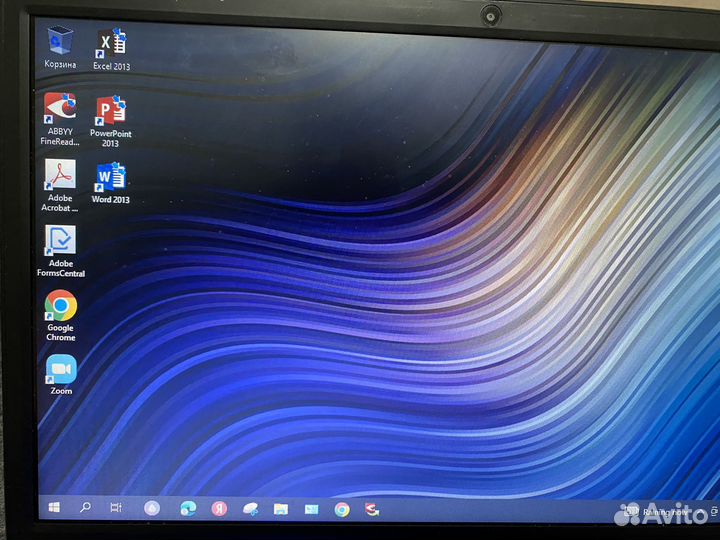Open the Windows Start menu
This screenshot has height=540, width=720.
54,507
